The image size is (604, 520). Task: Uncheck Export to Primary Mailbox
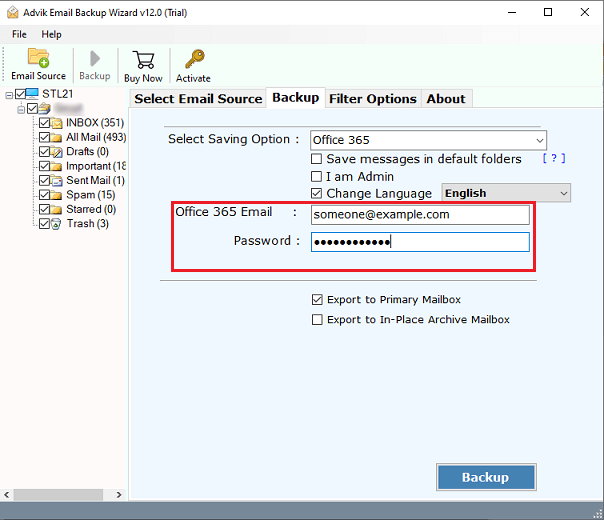click(x=317, y=300)
